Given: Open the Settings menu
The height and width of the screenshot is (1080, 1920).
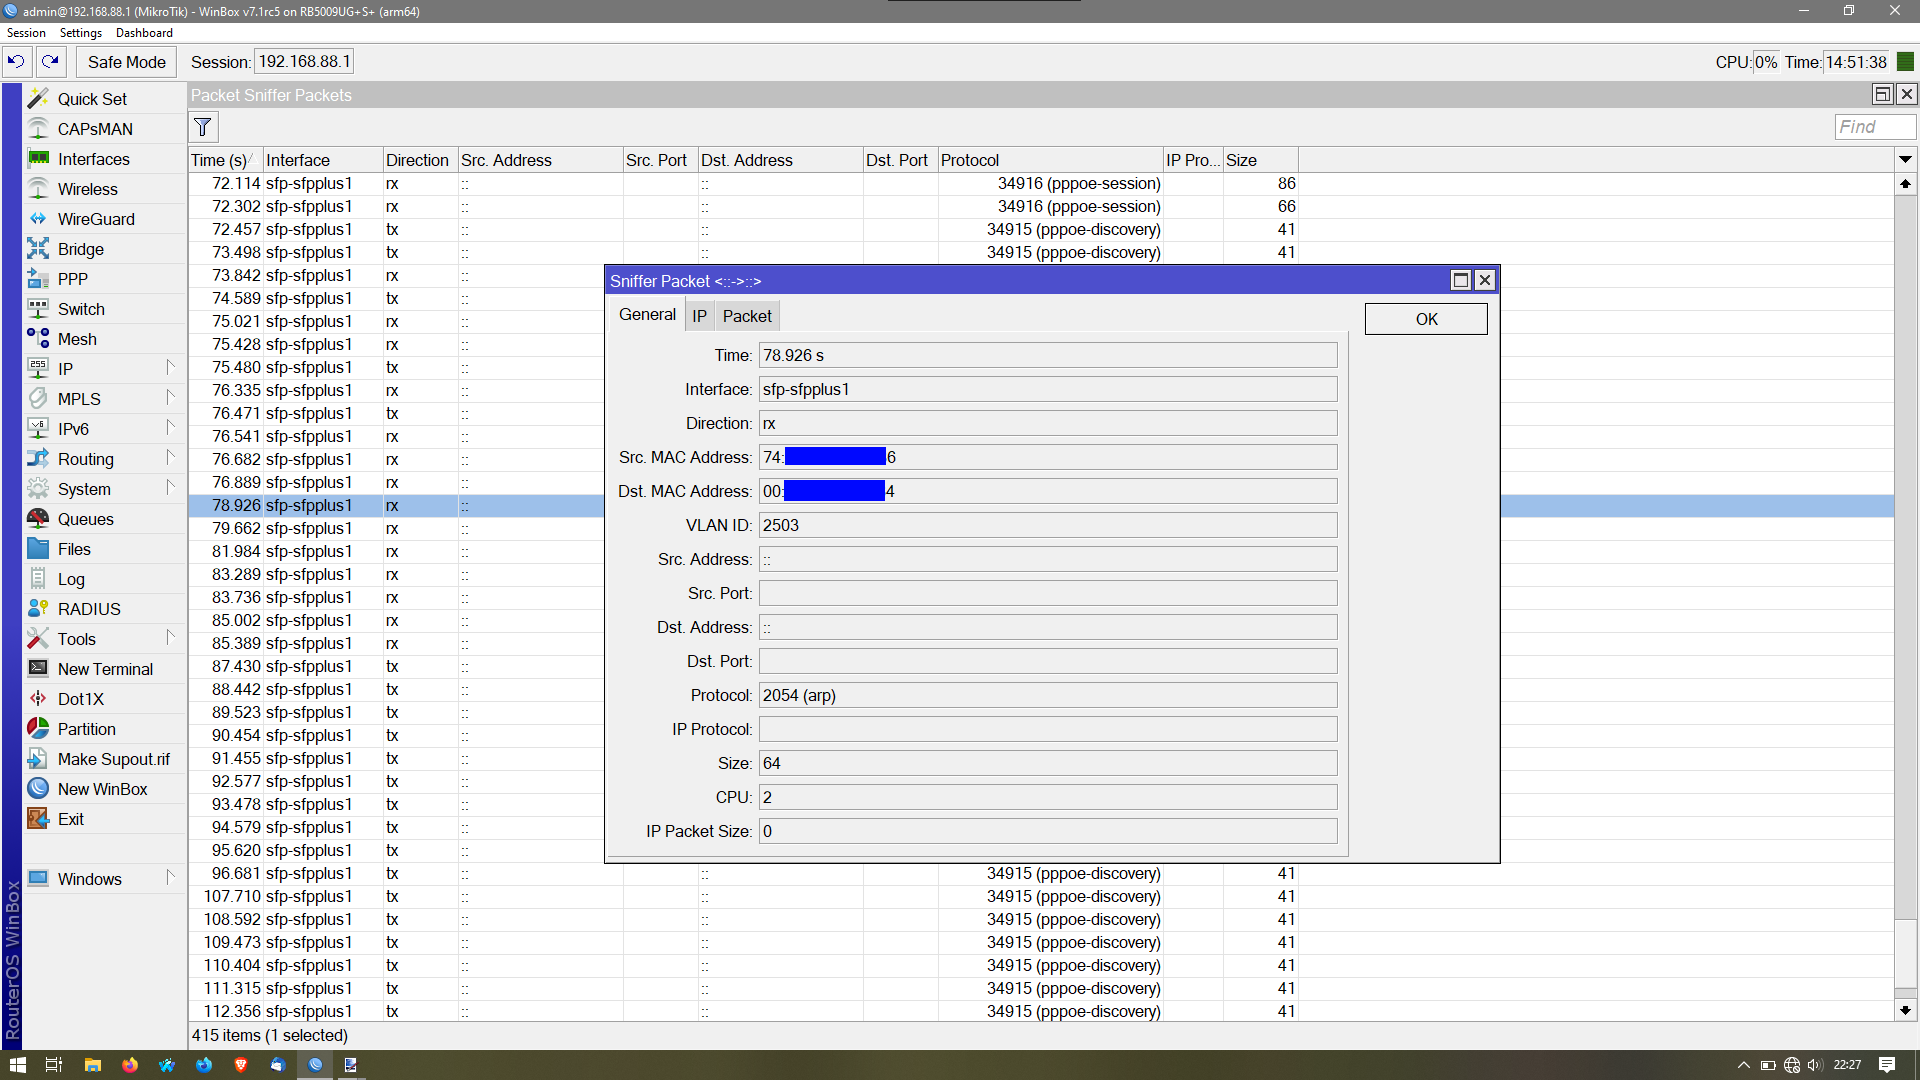Looking at the screenshot, I should [80, 33].
